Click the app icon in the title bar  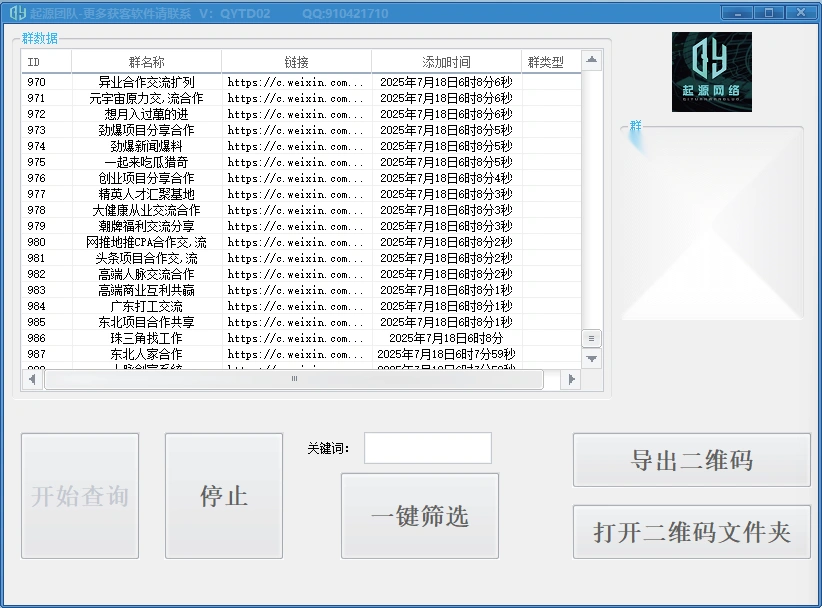click(17, 13)
